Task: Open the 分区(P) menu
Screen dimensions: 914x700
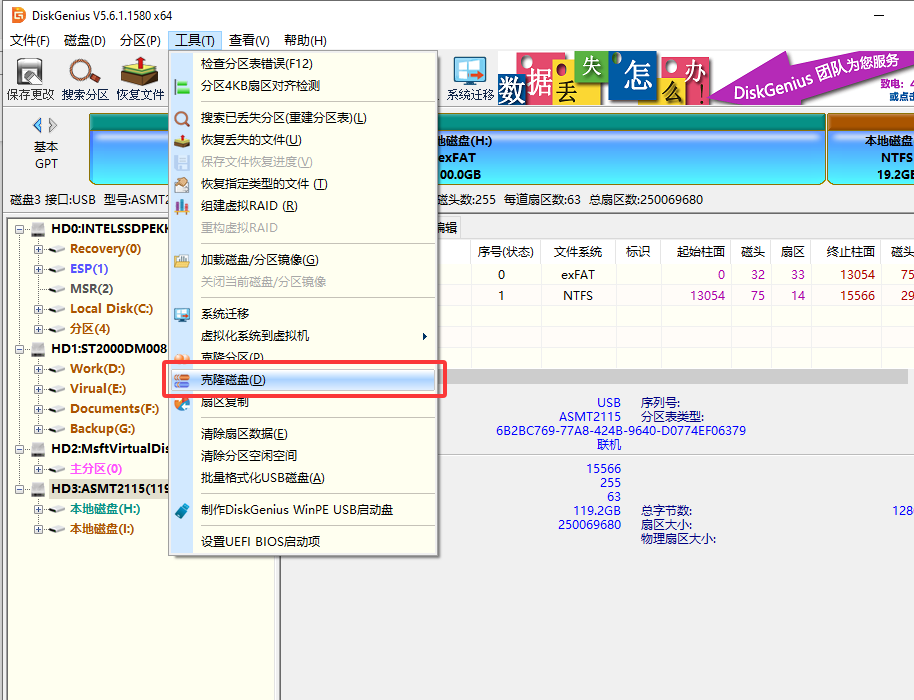Action: click(x=140, y=40)
